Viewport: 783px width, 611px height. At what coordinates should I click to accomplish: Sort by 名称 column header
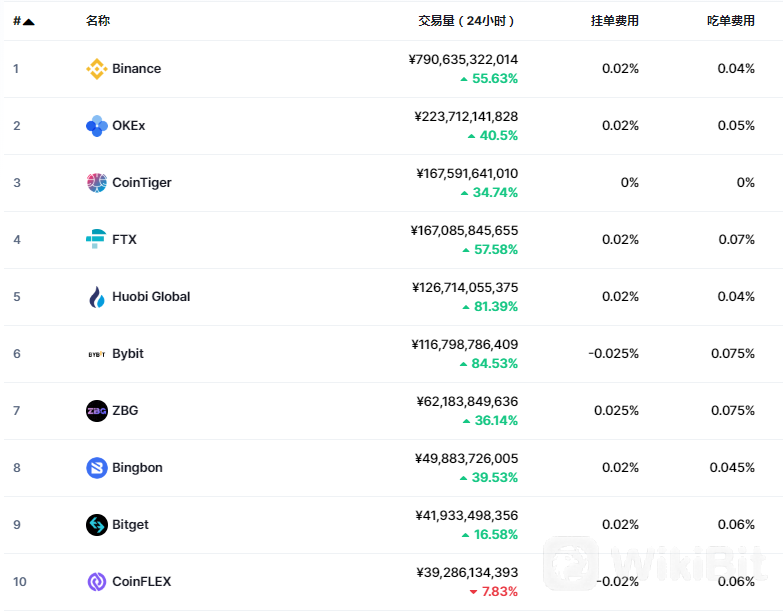[x=98, y=20]
